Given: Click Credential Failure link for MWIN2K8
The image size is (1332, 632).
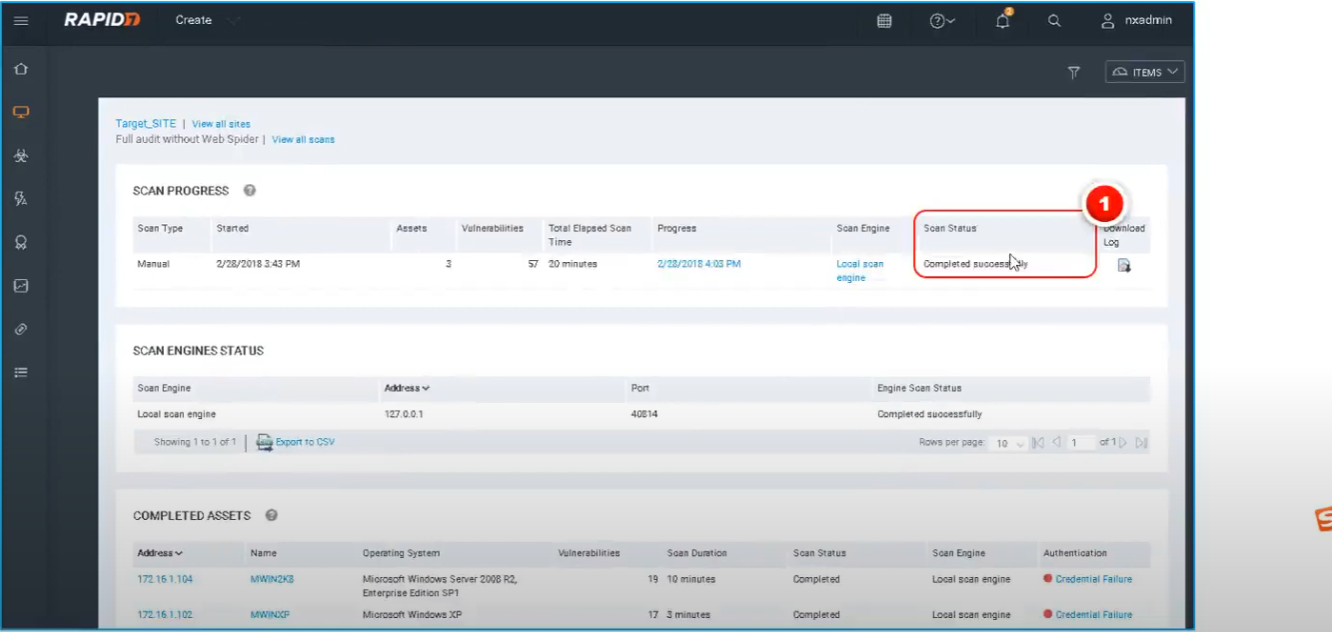Looking at the screenshot, I should pos(1094,579).
